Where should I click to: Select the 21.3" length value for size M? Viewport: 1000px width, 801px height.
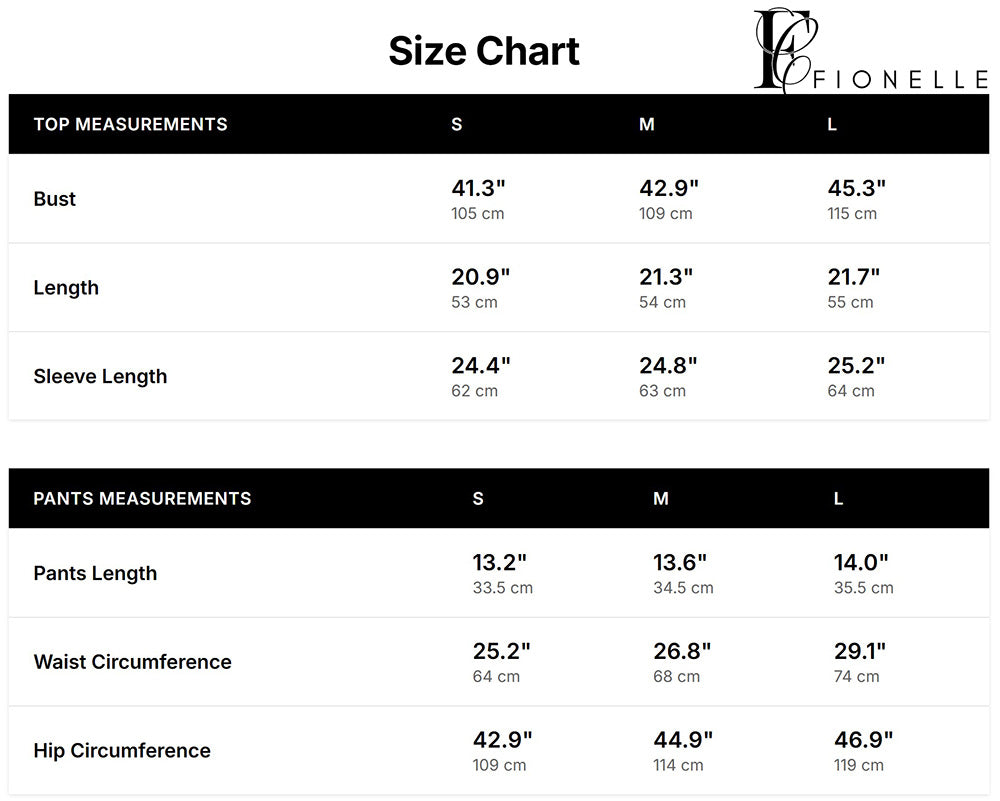(666, 277)
